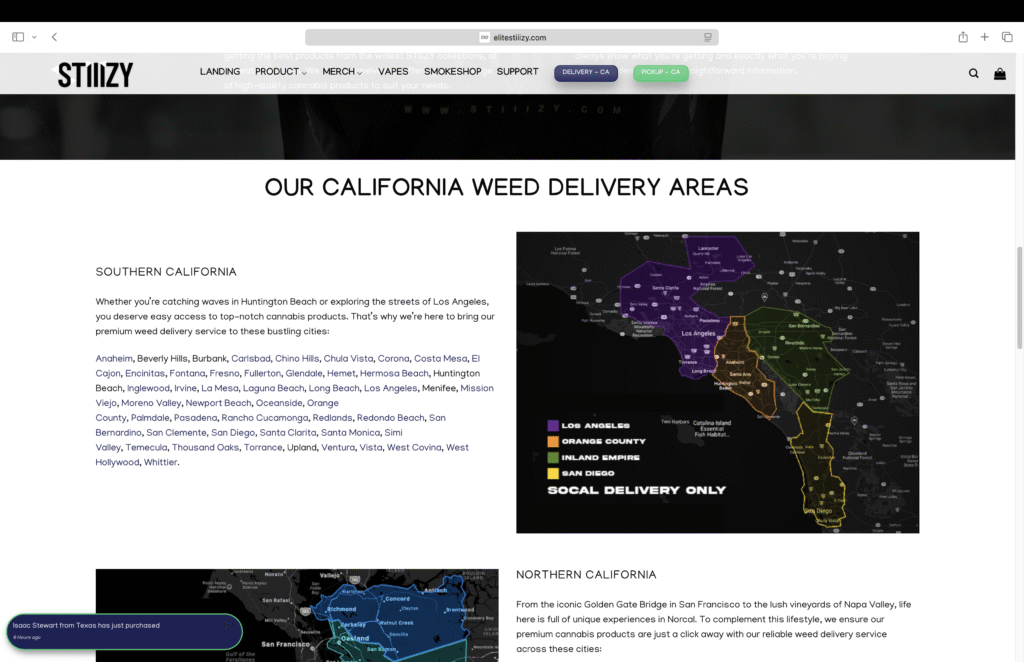Open the Whittier city link

[161, 462]
